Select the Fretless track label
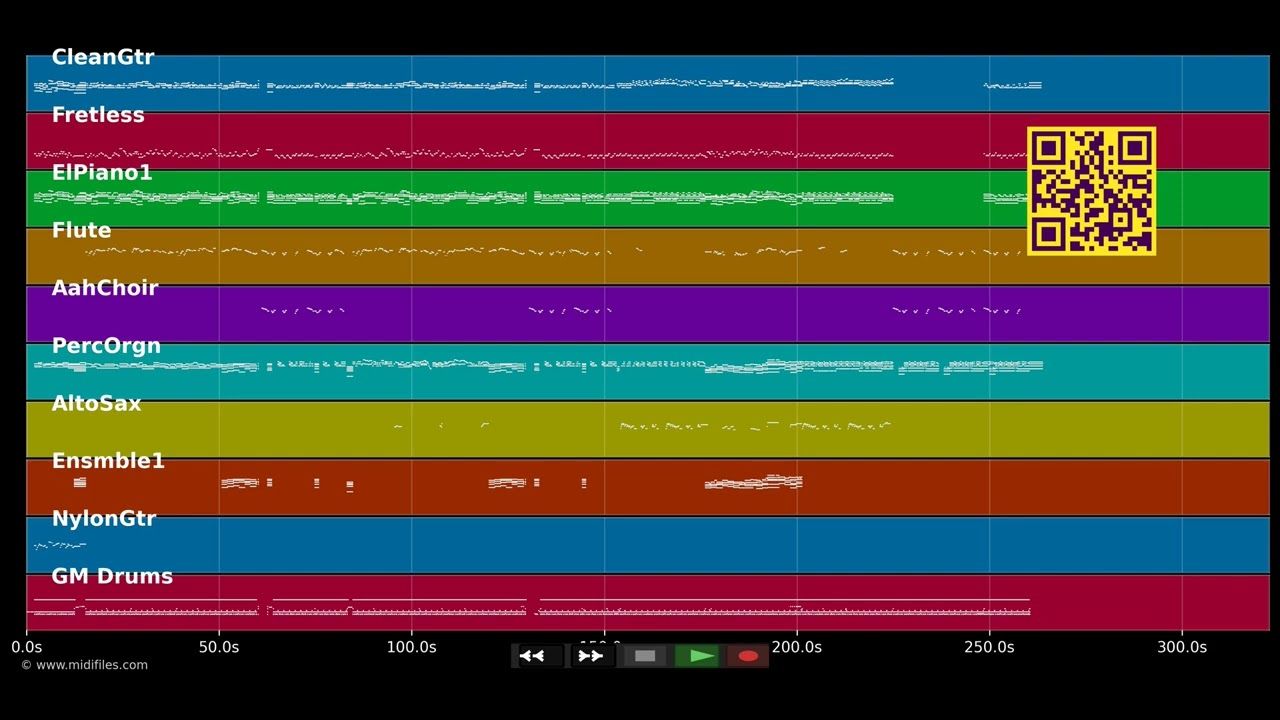1280x720 pixels. (x=98, y=115)
